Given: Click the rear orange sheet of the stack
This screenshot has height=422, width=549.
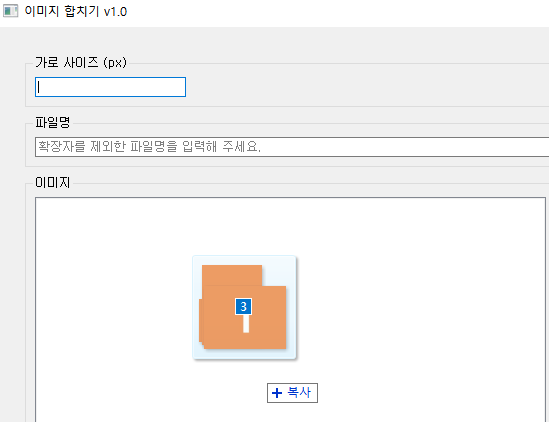Looking at the screenshot, I should tap(232, 275).
